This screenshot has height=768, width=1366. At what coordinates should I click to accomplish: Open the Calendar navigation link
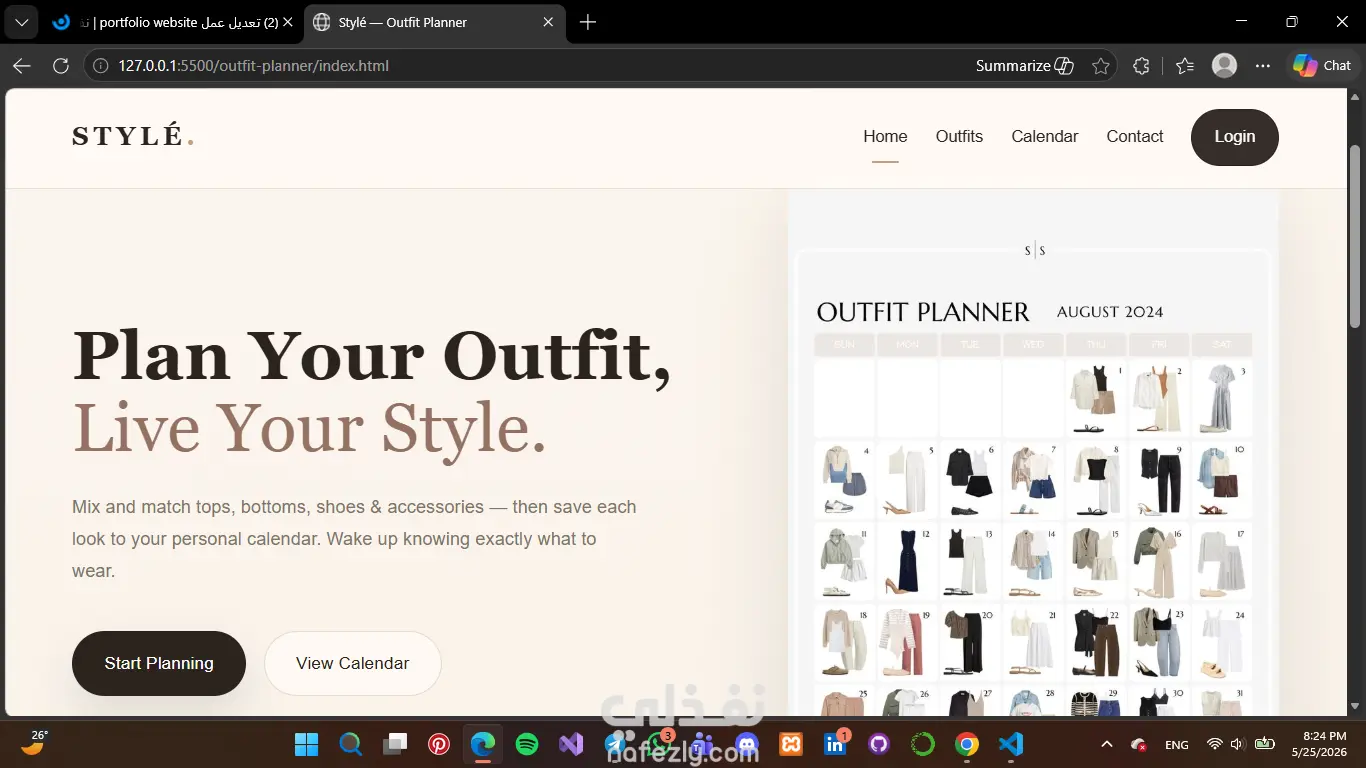point(1044,137)
